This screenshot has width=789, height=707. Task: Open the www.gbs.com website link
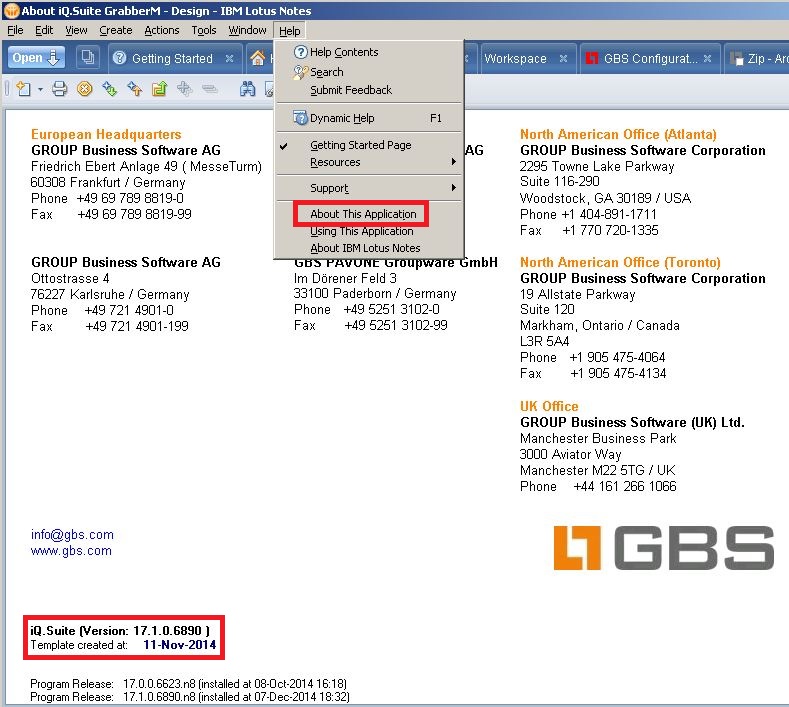tap(71, 550)
